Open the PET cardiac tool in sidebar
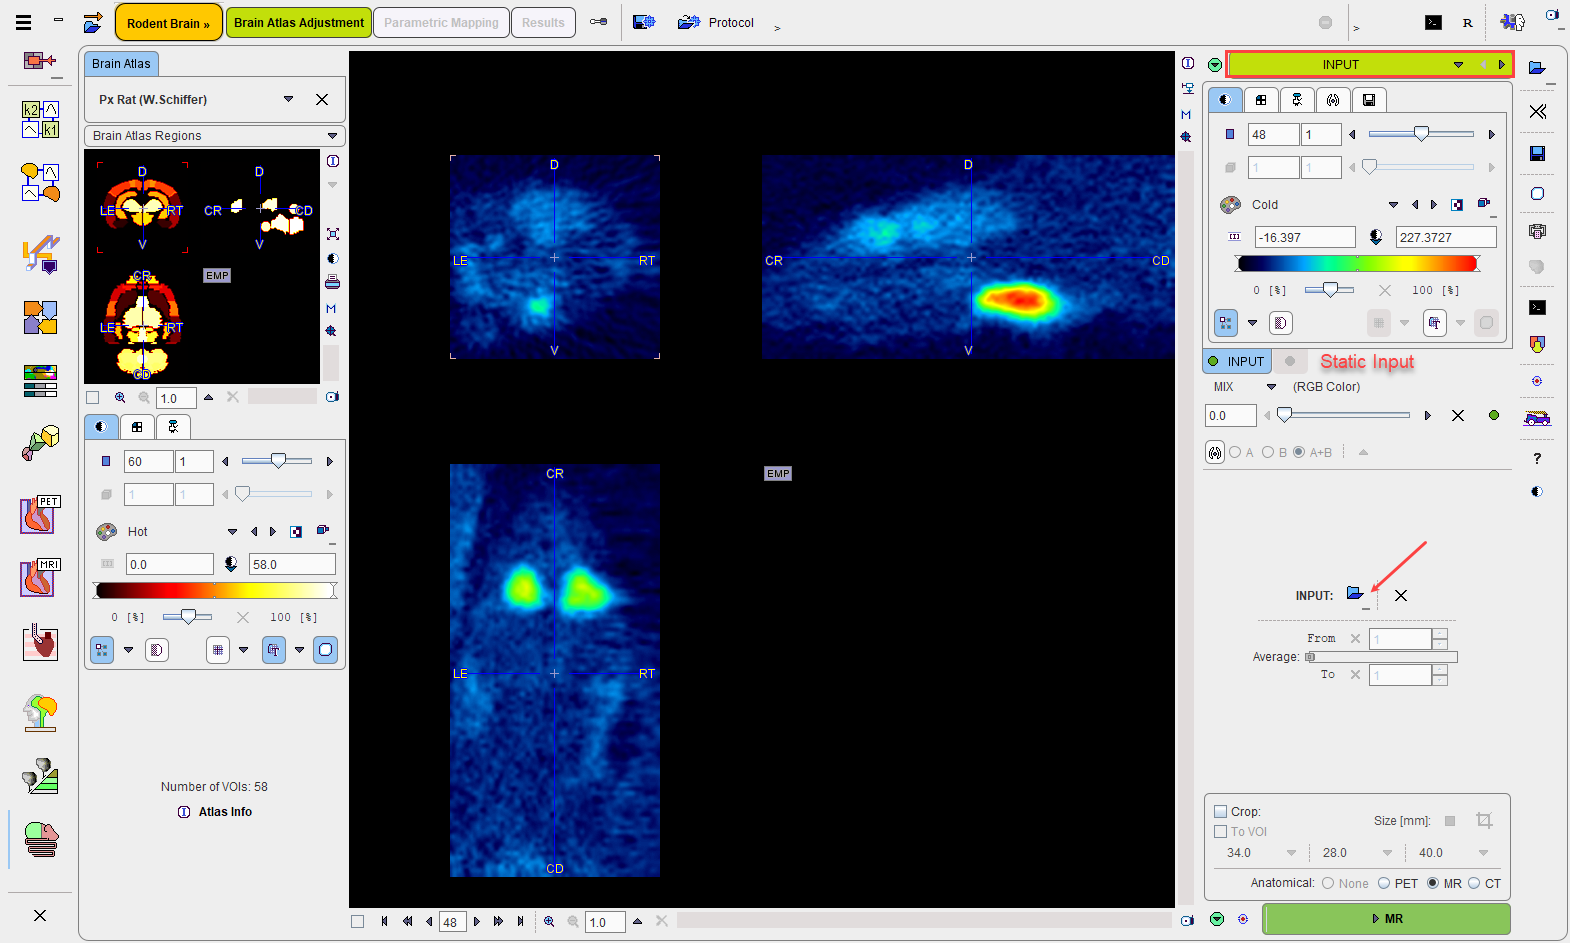The width and height of the screenshot is (1570, 943). pos(40,515)
